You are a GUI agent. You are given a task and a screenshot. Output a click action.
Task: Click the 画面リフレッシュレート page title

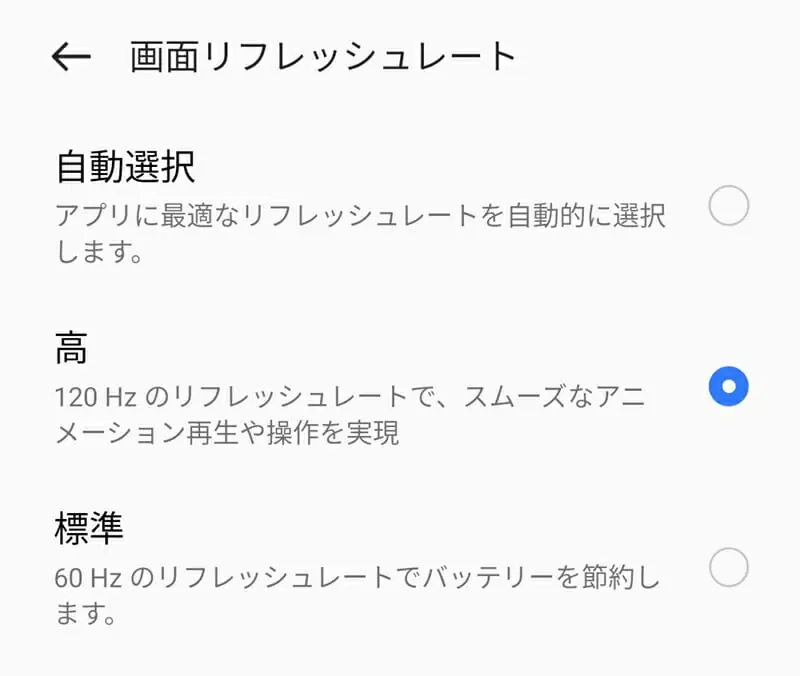[323, 58]
